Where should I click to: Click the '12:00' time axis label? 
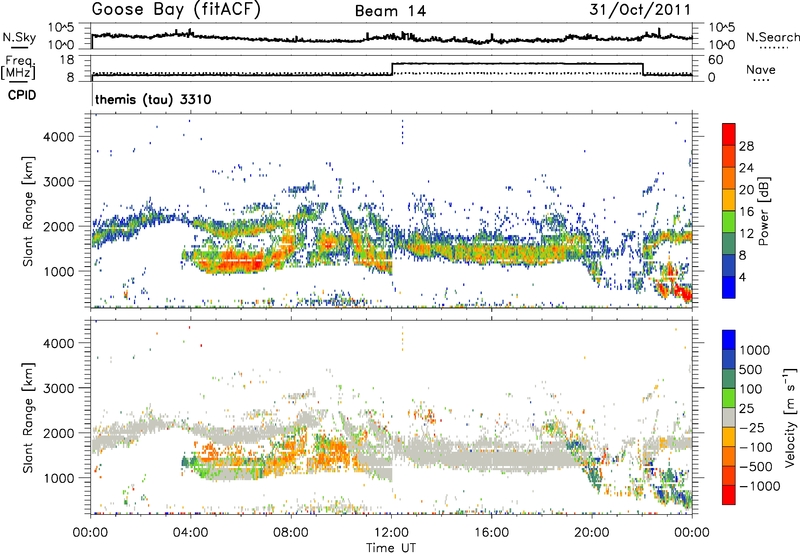(x=391, y=533)
